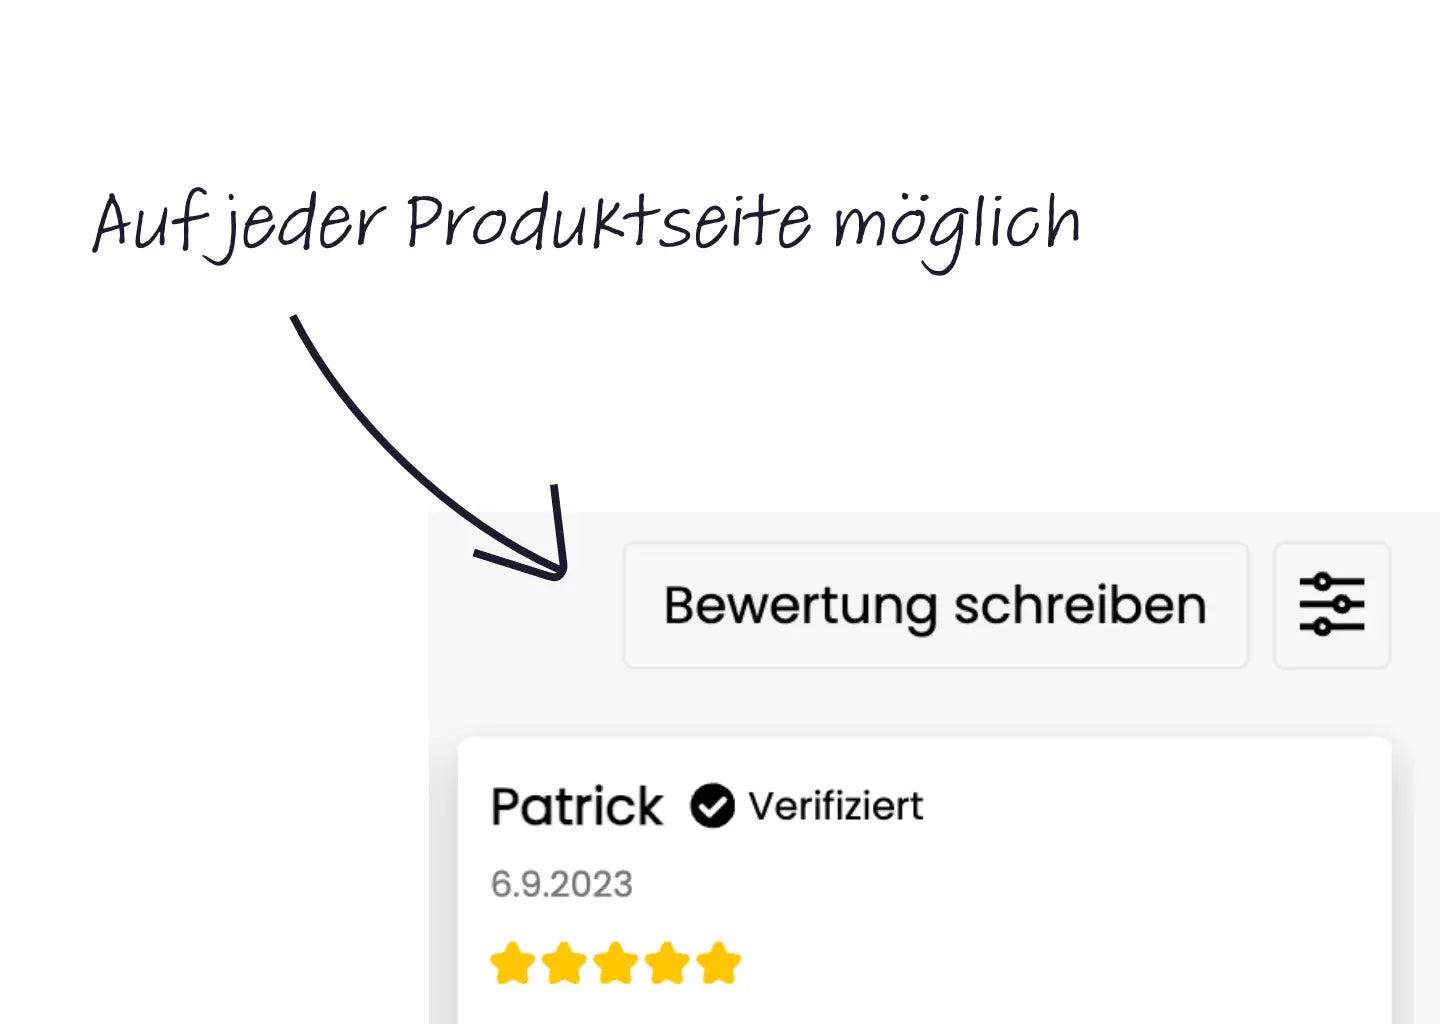Click empty white area of Patrick's review card
Viewport: 1440px width, 1024px height.
(x=1100, y=900)
